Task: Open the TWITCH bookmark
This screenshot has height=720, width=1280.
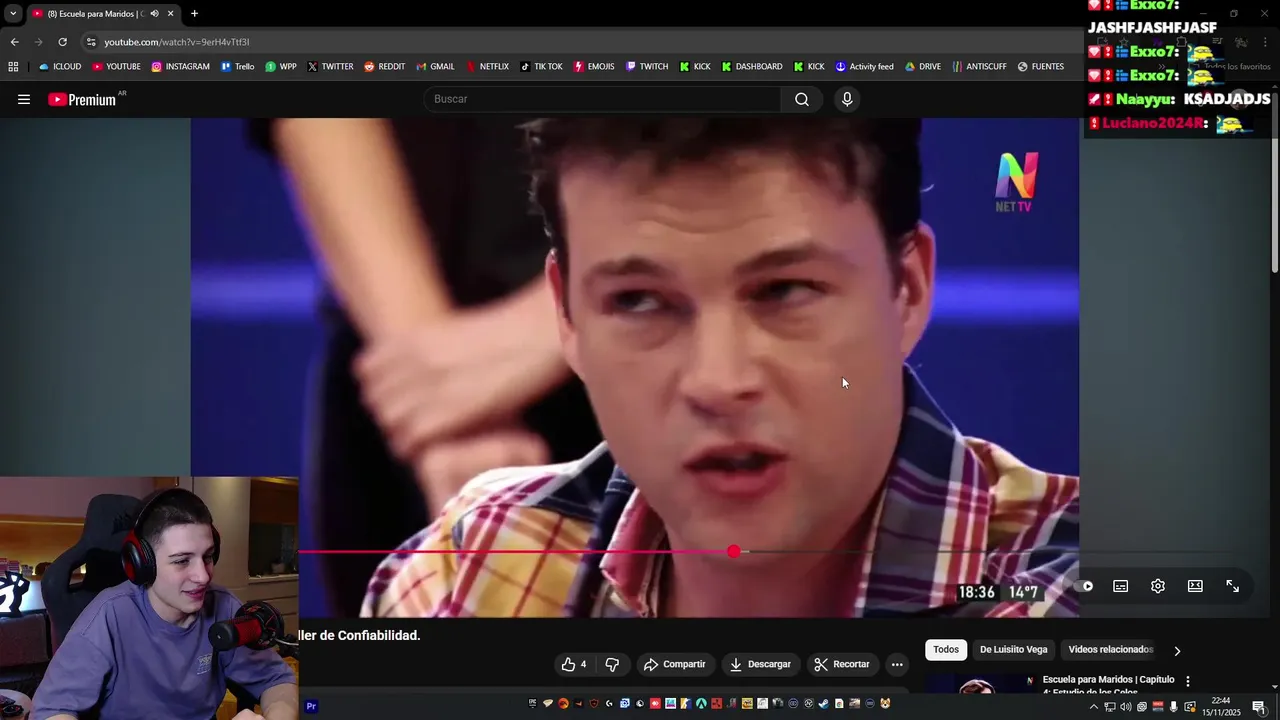Action: click(x=647, y=67)
